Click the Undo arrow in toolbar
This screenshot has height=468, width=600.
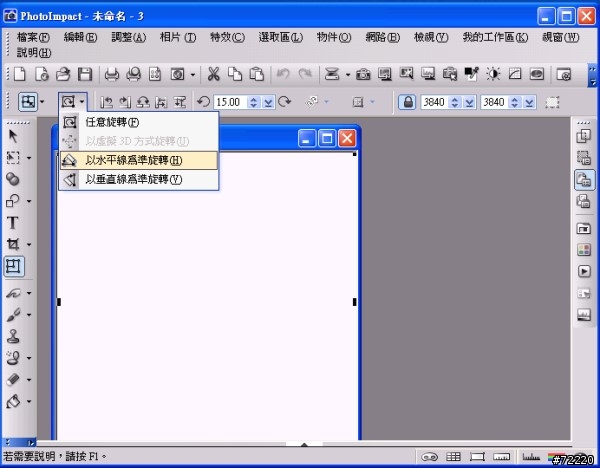[283, 73]
